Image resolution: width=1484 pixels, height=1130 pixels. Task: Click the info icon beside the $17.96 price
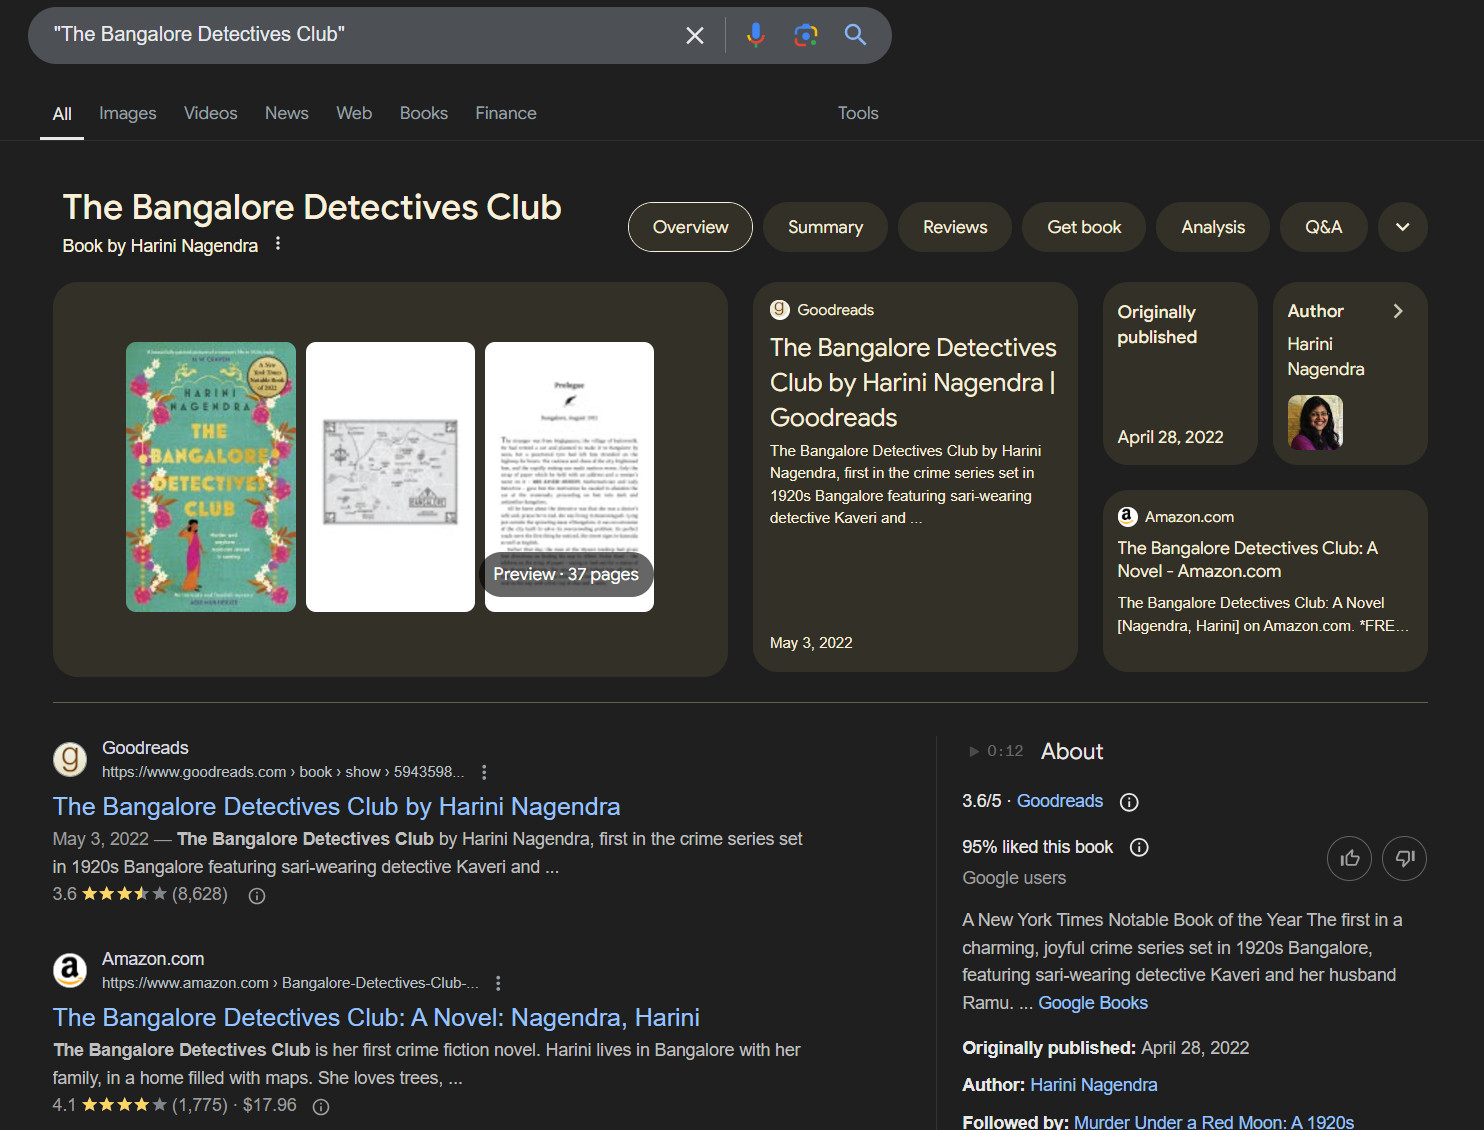321,1107
